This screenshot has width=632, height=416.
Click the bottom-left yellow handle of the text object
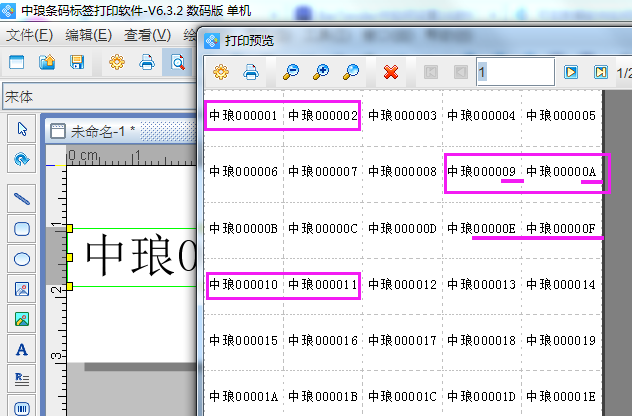pyautogui.click(x=69, y=286)
